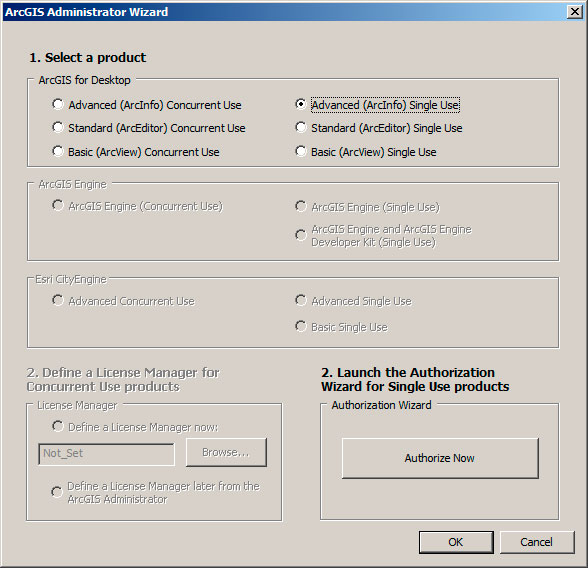Select CityEngine Advanced Concurrent Use option
588x568 pixels.
pyautogui.click(x=58, y=301)
